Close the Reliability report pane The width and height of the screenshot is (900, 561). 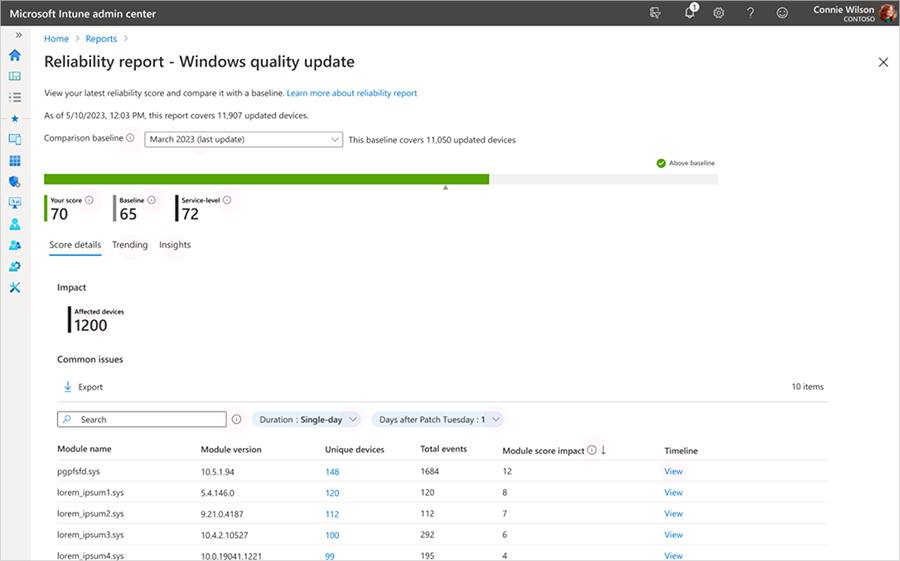[x=883, y=62]
